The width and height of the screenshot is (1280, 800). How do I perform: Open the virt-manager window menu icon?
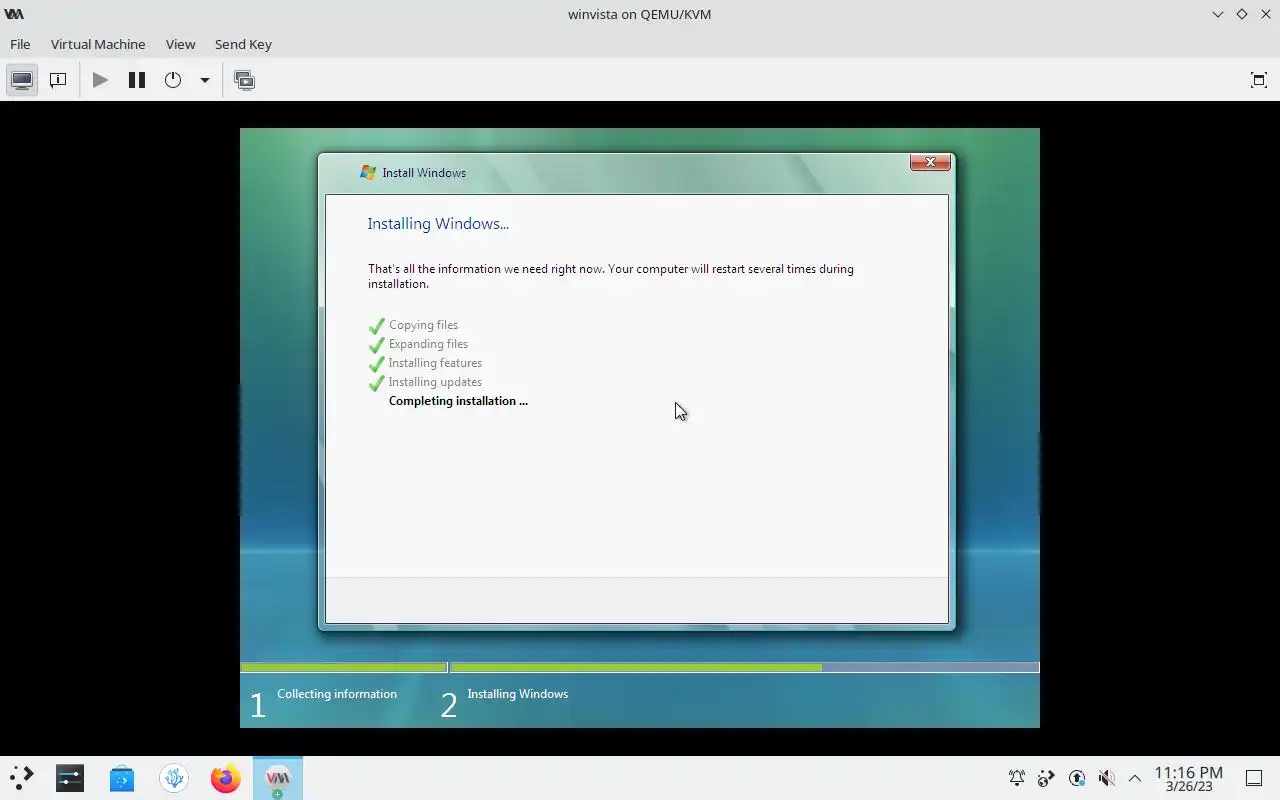pyautogui.click(x=14, y=14)
